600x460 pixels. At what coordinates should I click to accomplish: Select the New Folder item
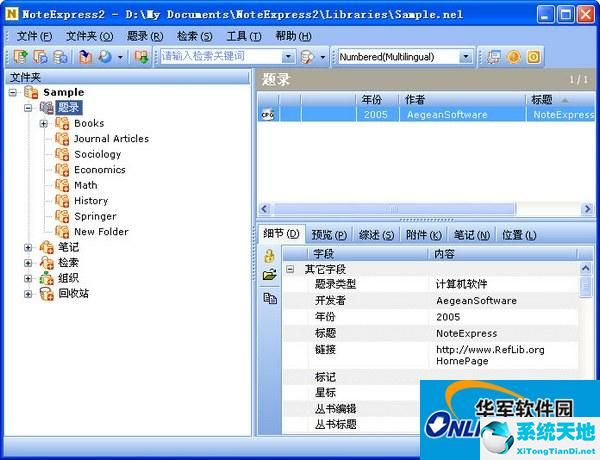click(101, 232)
